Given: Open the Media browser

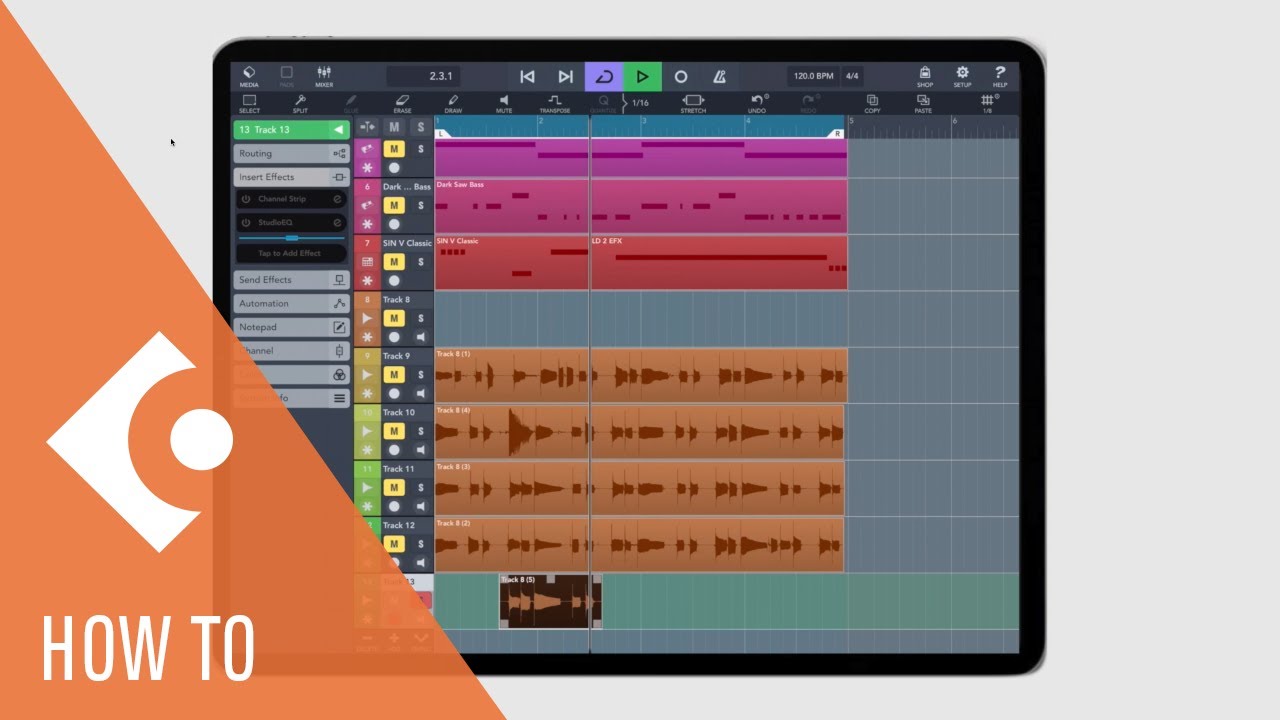Looking at the screenshot, I should (249, 77).
